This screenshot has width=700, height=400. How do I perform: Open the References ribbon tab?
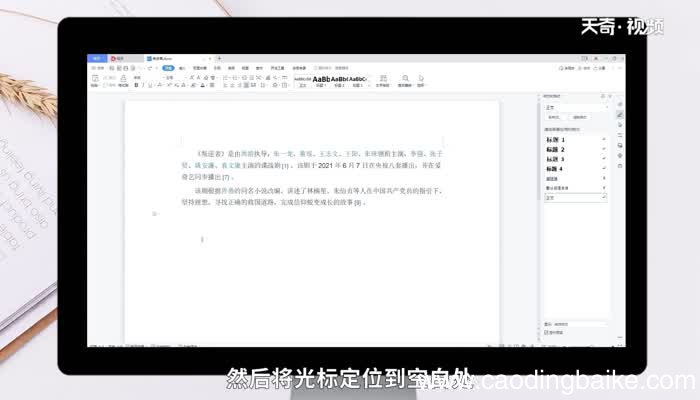coord(217,68)
